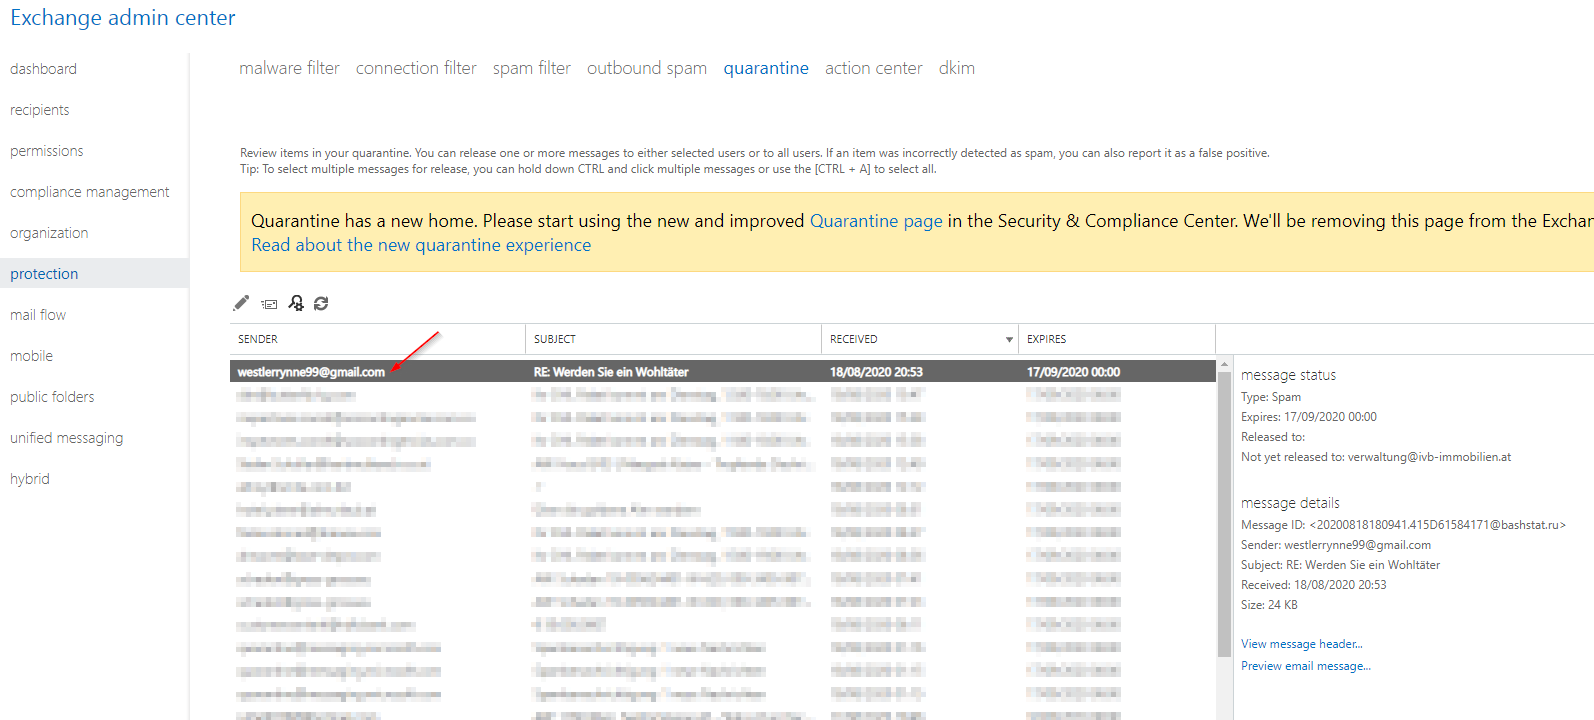Click the Released to line in message status
Screen dimensions: 1594x720
pos(1273,437)
